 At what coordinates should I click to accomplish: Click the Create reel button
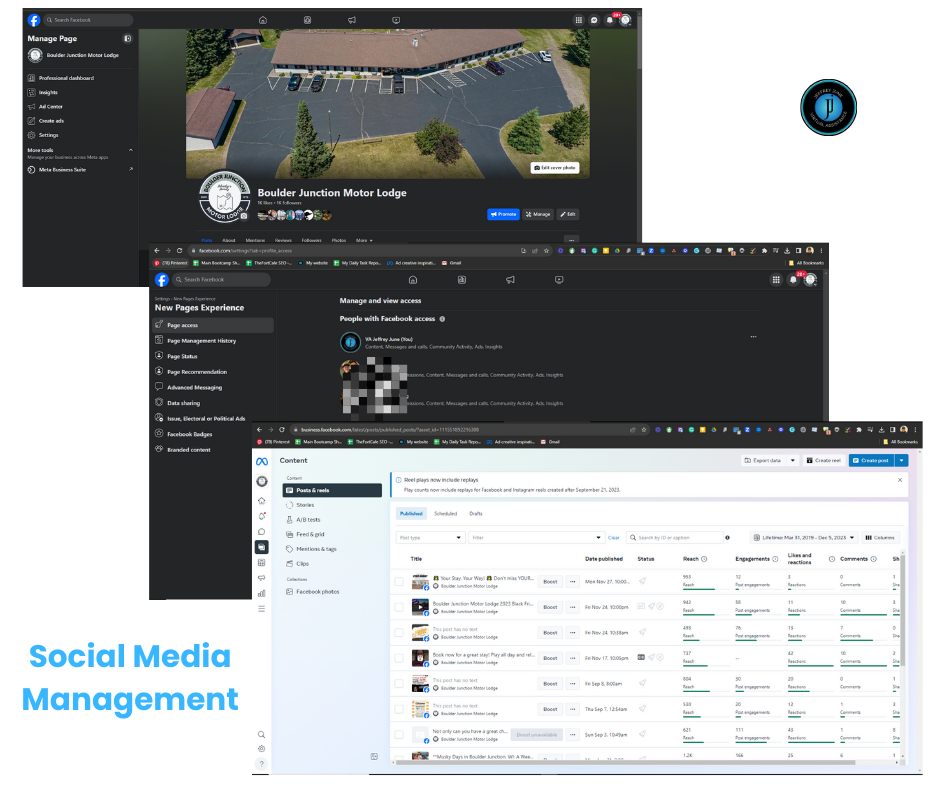pos(824,461)
